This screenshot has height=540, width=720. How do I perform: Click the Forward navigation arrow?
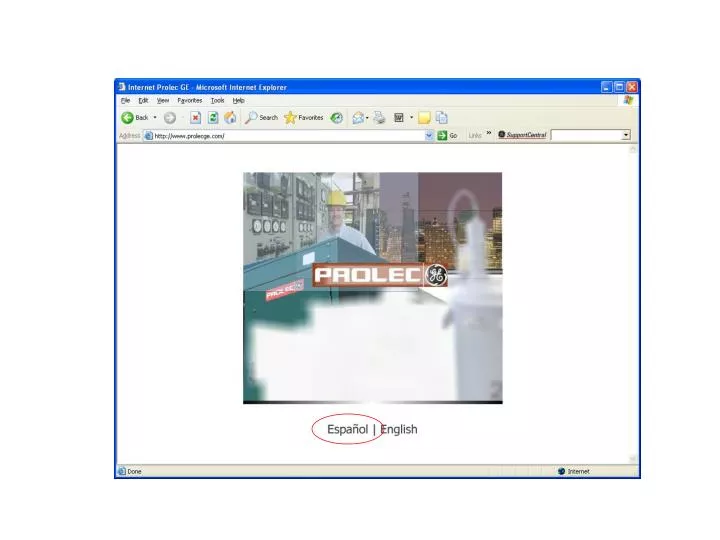170,118
